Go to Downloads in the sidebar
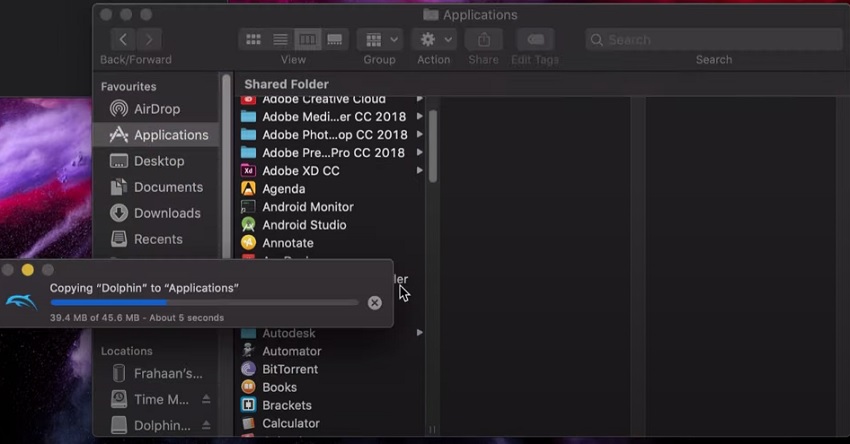 pyautogui.click(x=167, y=213)
